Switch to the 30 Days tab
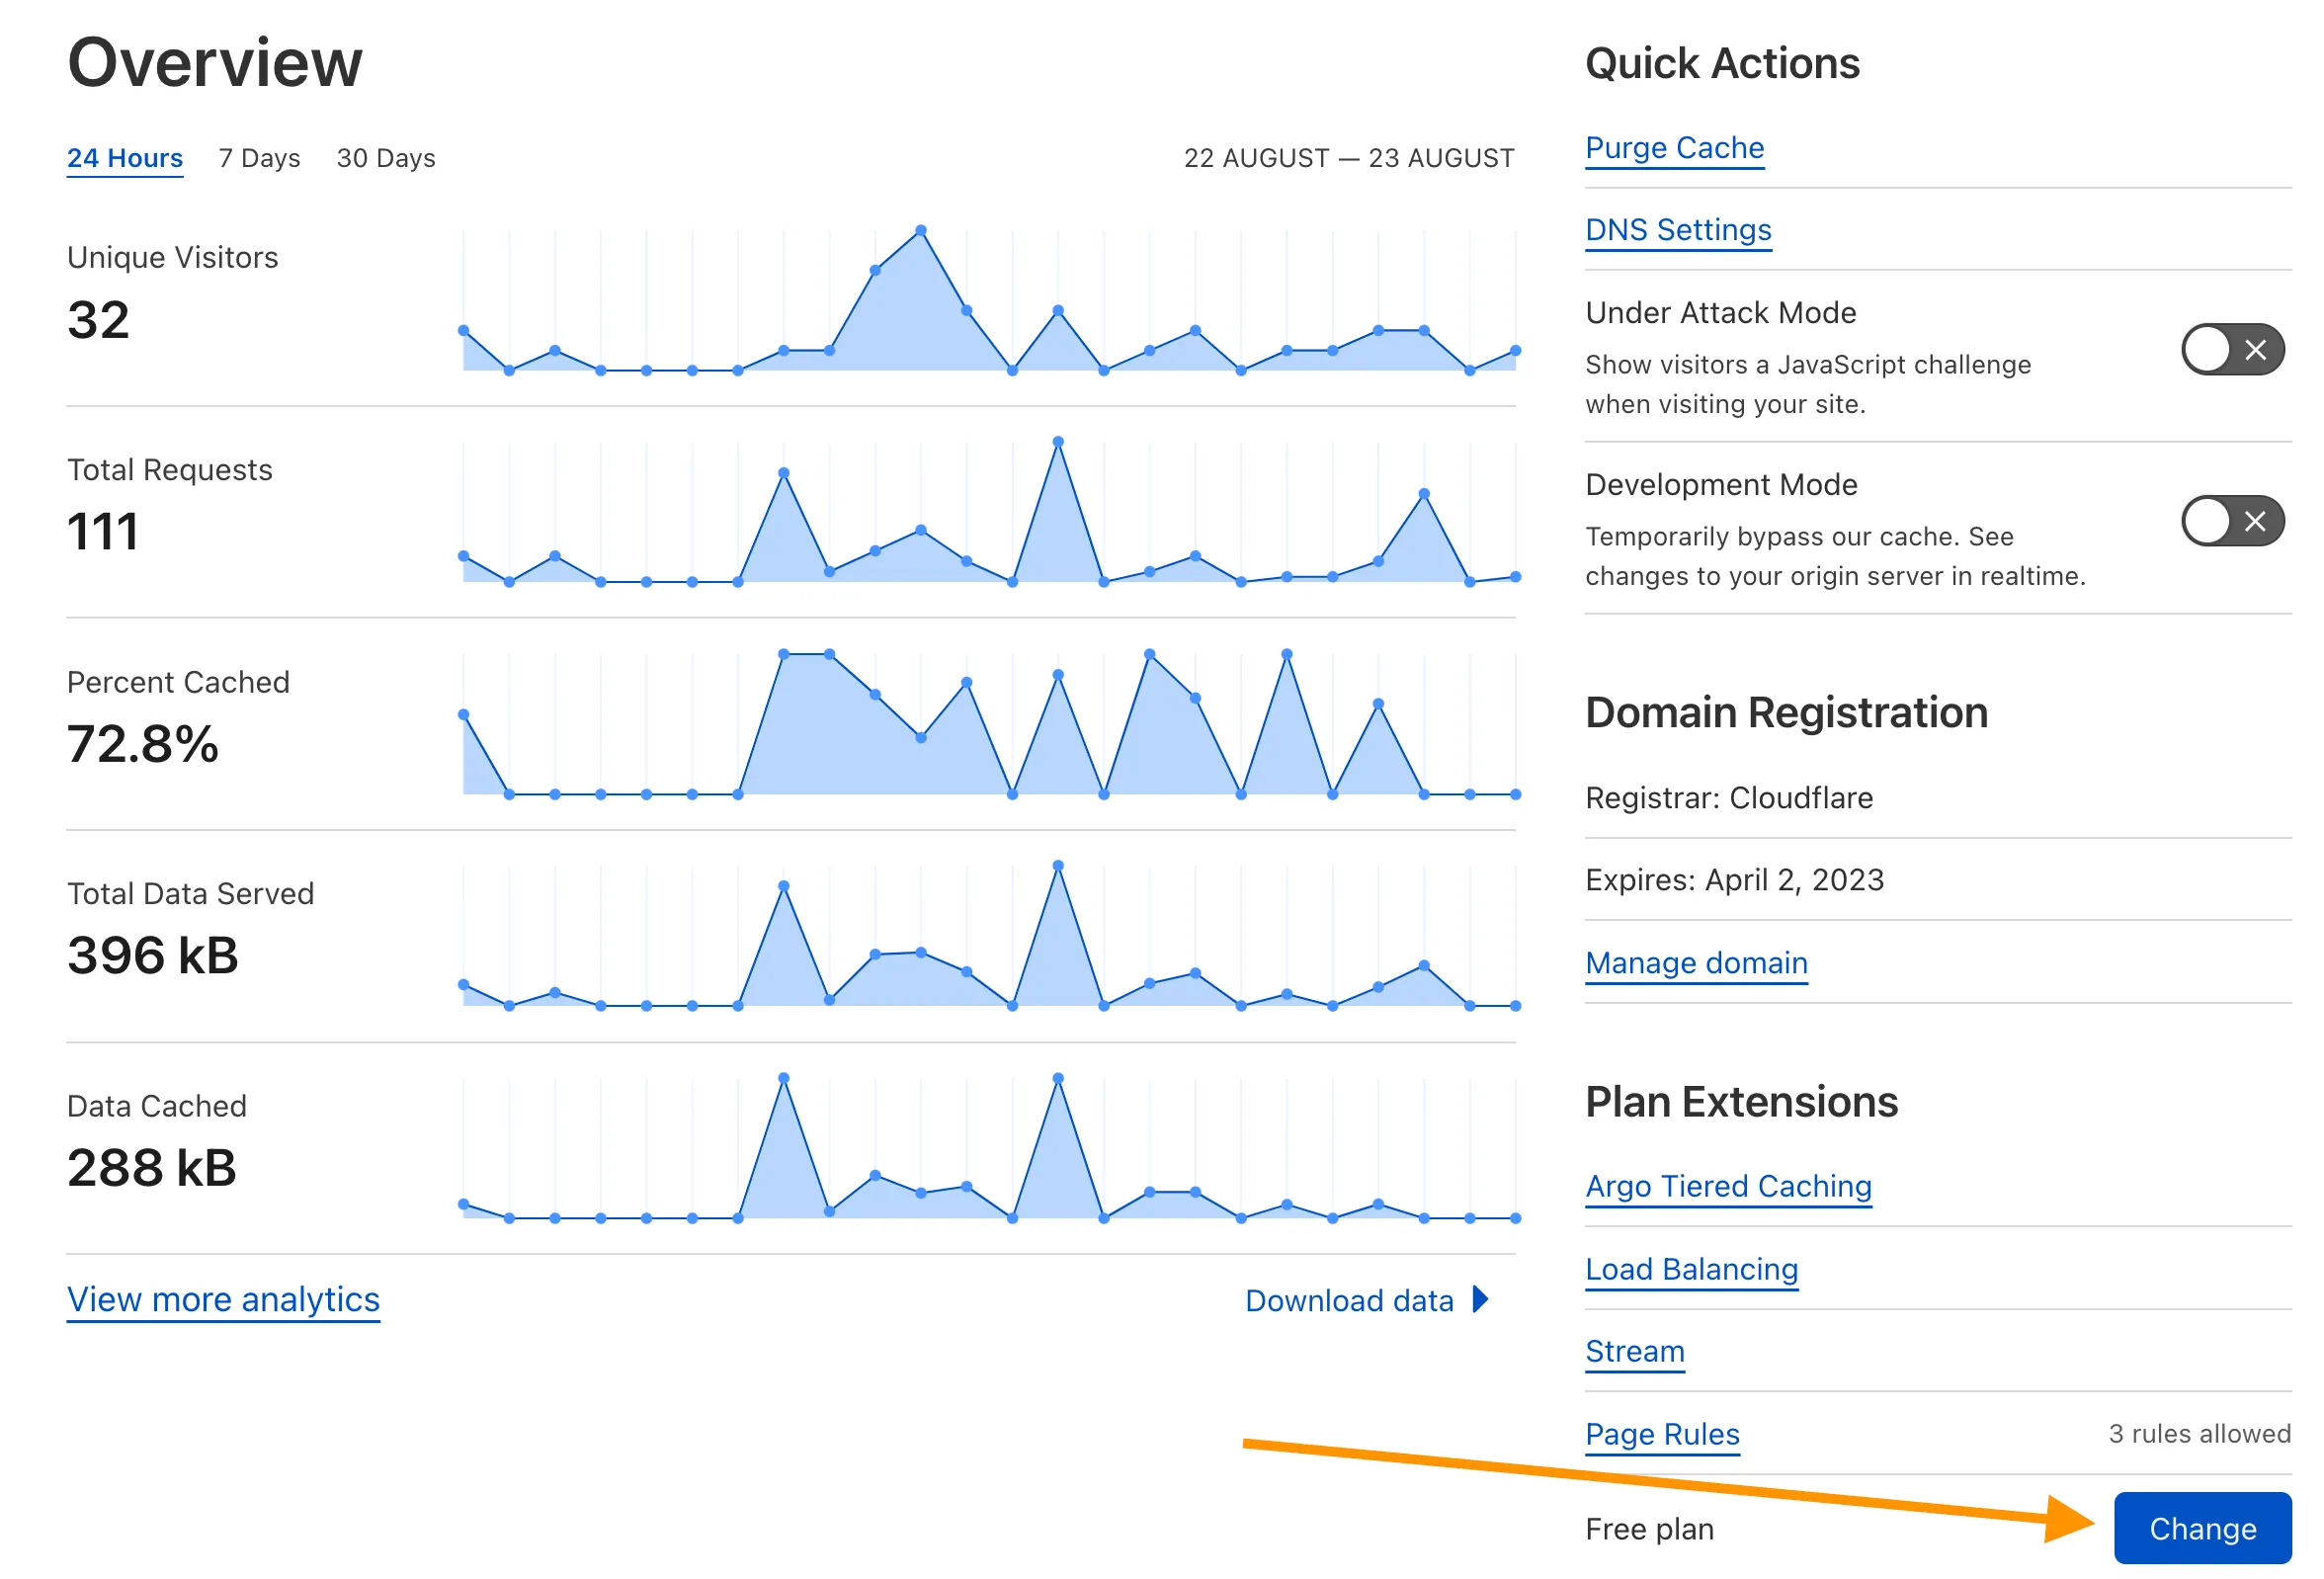Screen dimensions: 2324x1579 (x=385, y=157)
